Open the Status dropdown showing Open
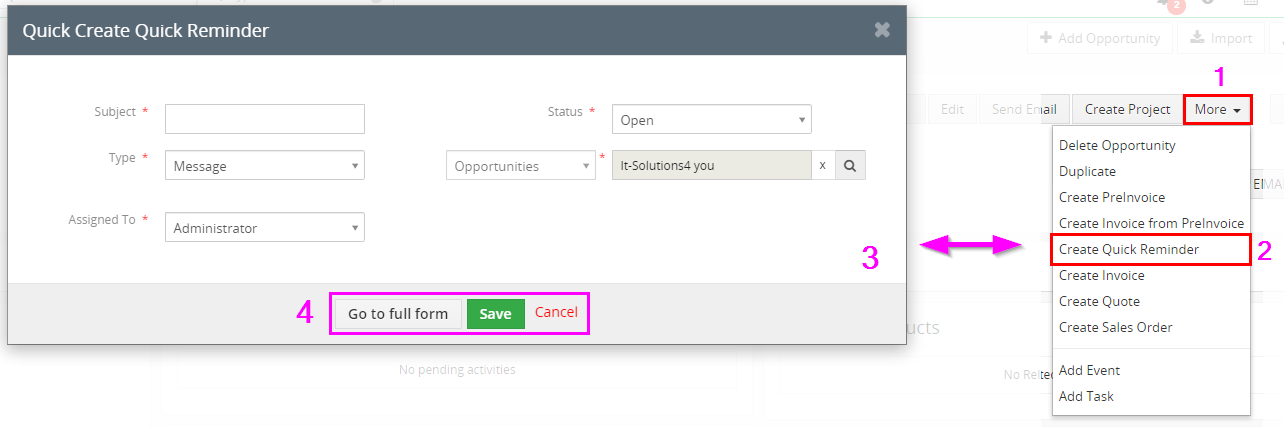This screenshot has width=1284, height=428. [x=711, y=120]
